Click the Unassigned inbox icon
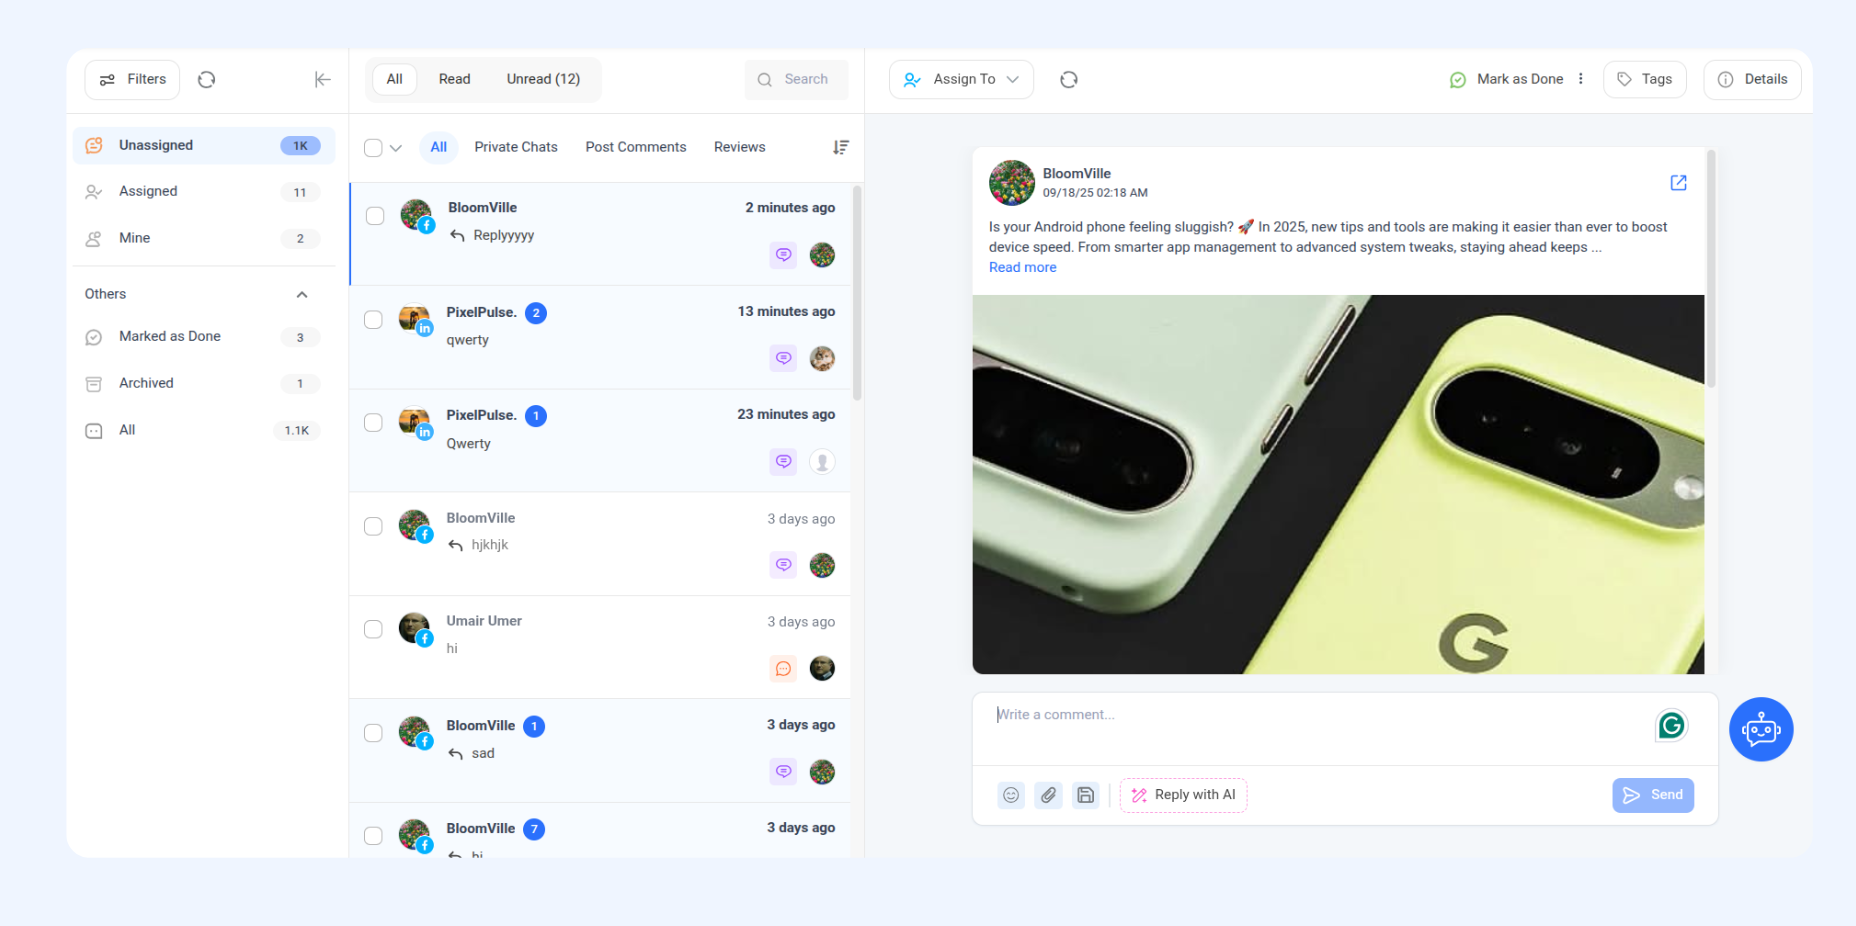Viewport: 1856px width, 926px height. pyautogui.click(x=94, y=145)
